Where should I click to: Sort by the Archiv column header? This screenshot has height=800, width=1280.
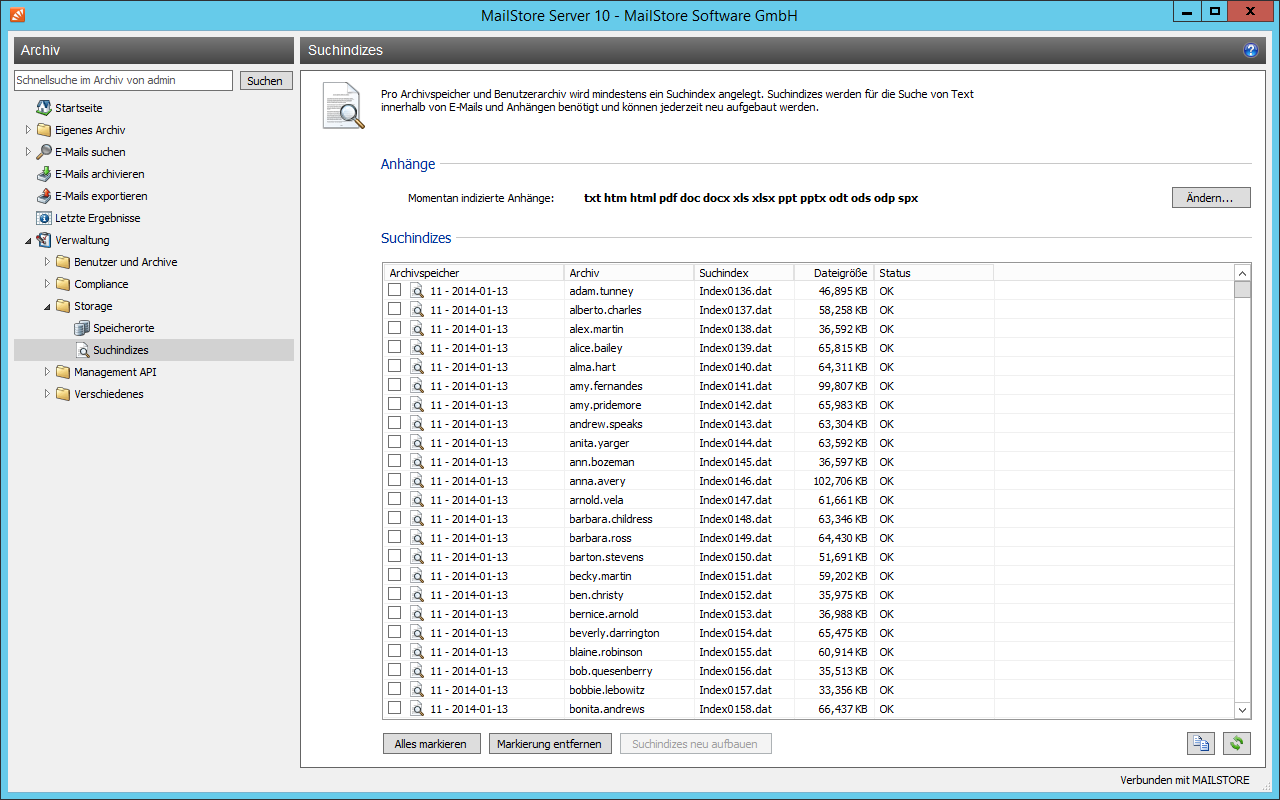point(628,272)
